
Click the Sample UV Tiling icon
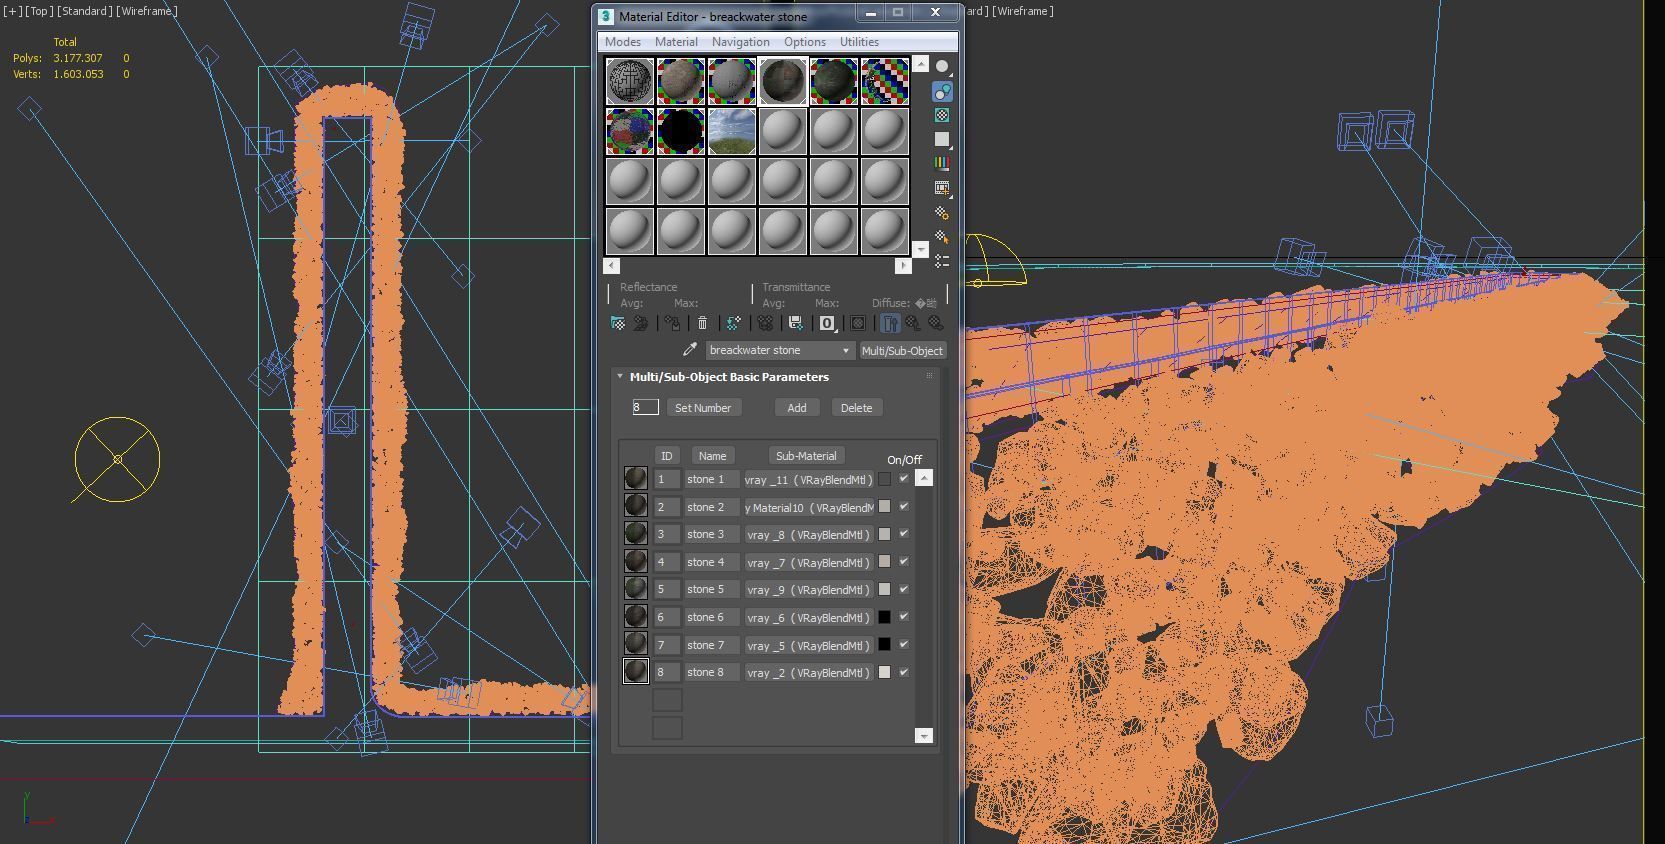[x=942, y=139]
